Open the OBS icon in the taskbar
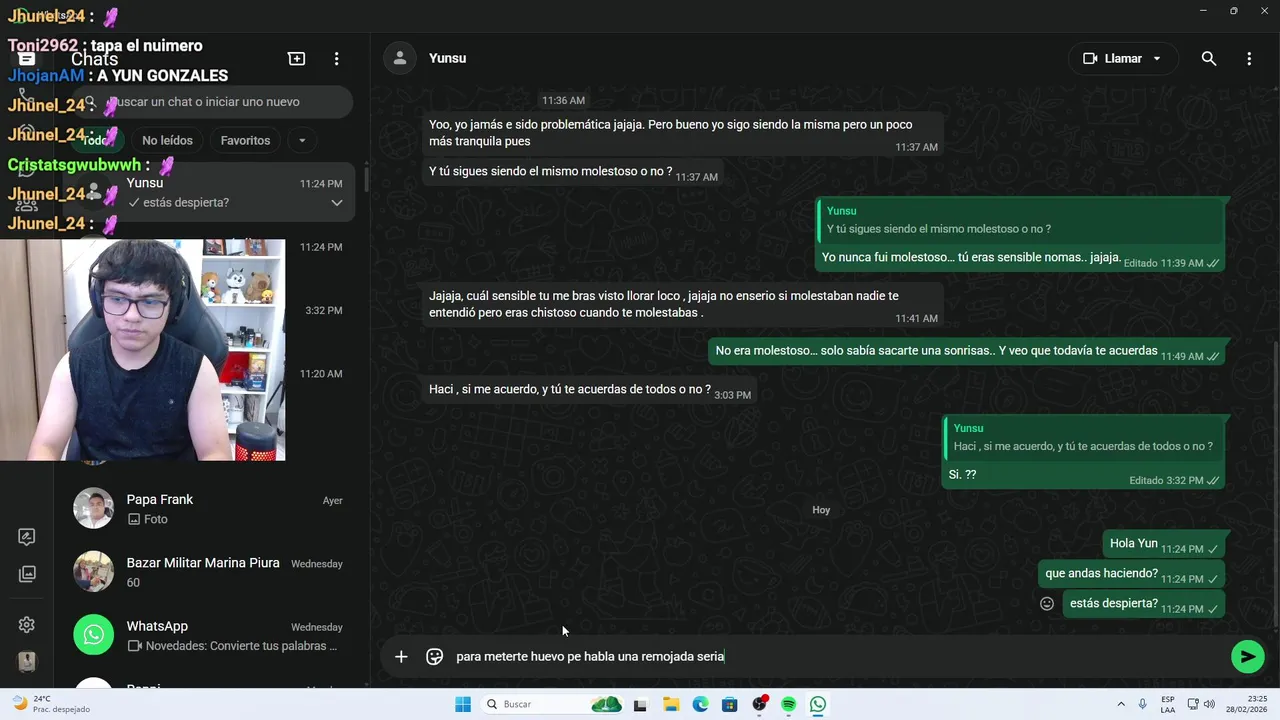The height and width of the screenshot is (720, 1280). [759, 704]
